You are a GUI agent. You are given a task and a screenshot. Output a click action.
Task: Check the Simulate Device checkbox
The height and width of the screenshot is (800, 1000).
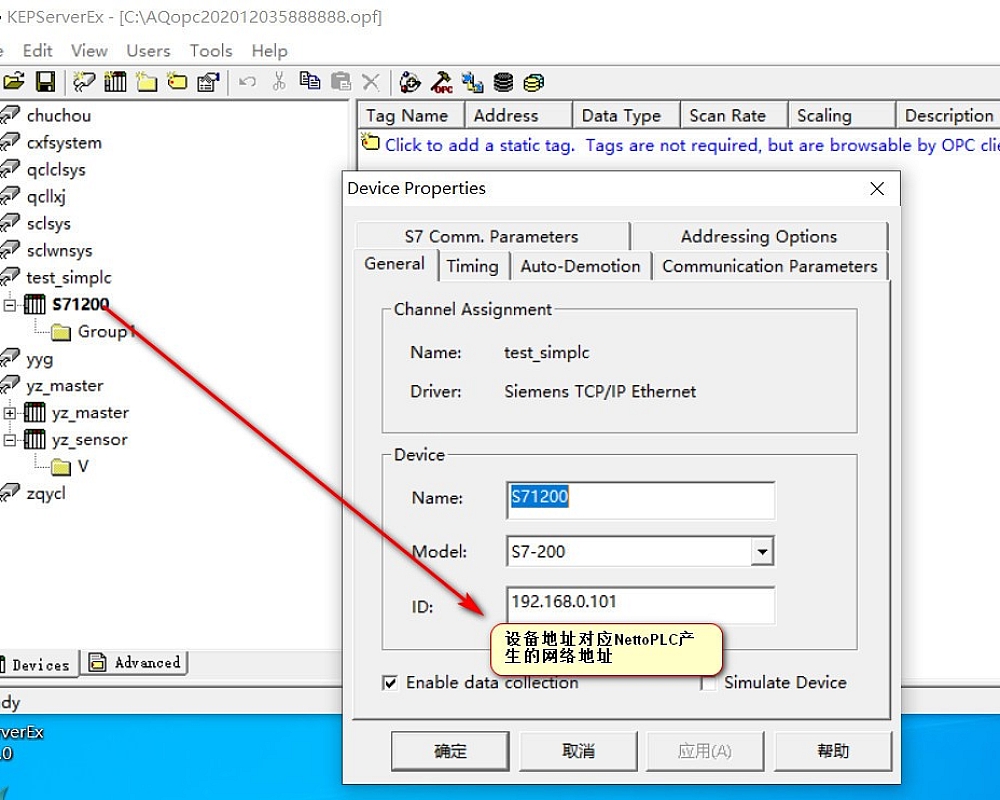coord(708,682)
